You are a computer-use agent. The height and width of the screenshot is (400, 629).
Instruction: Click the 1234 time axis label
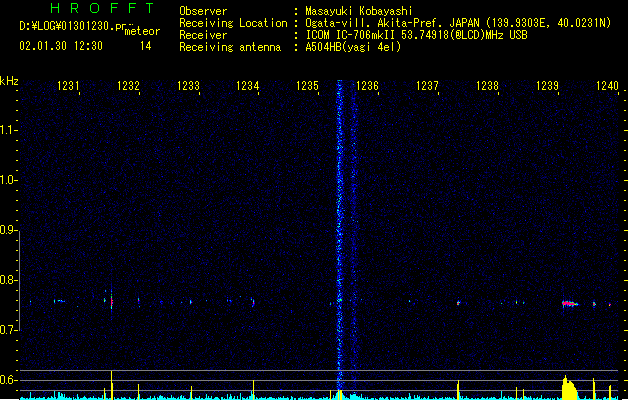point(248,86)
